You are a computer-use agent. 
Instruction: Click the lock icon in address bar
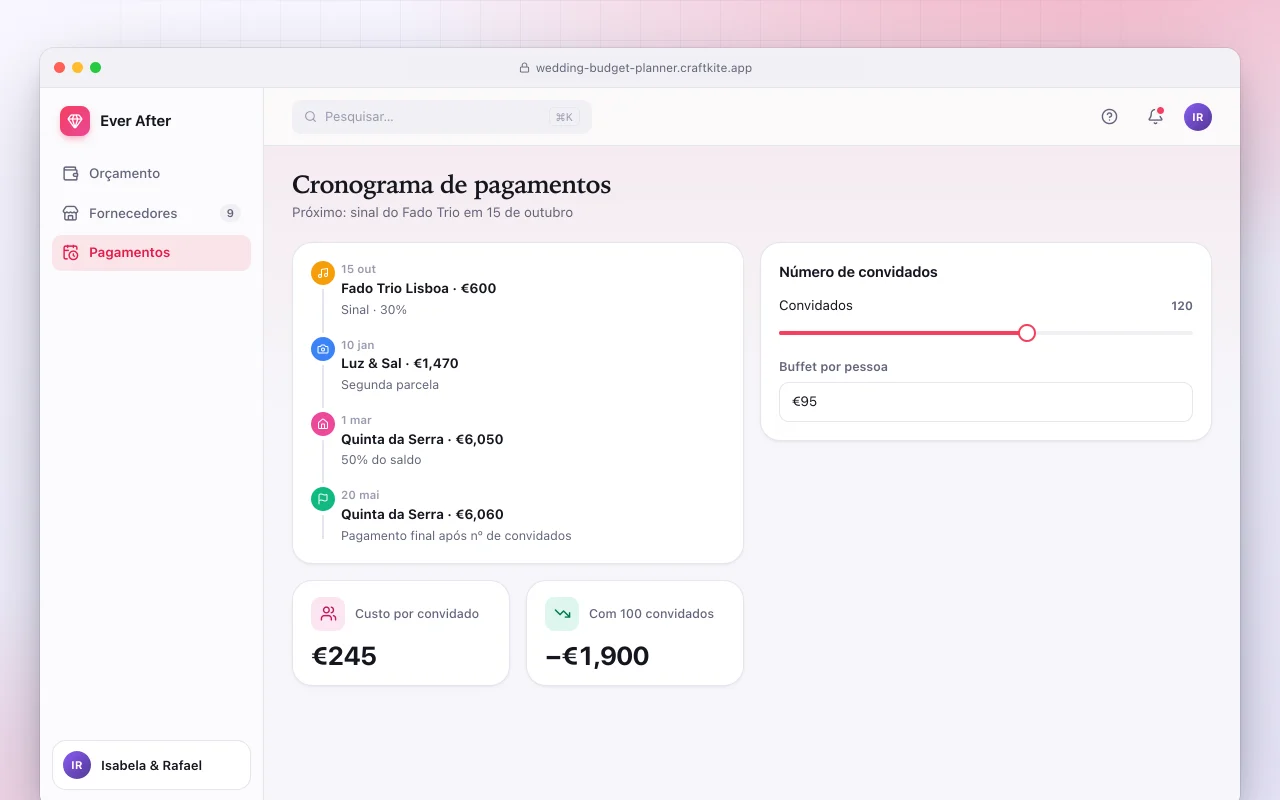(x=524, y=68)
